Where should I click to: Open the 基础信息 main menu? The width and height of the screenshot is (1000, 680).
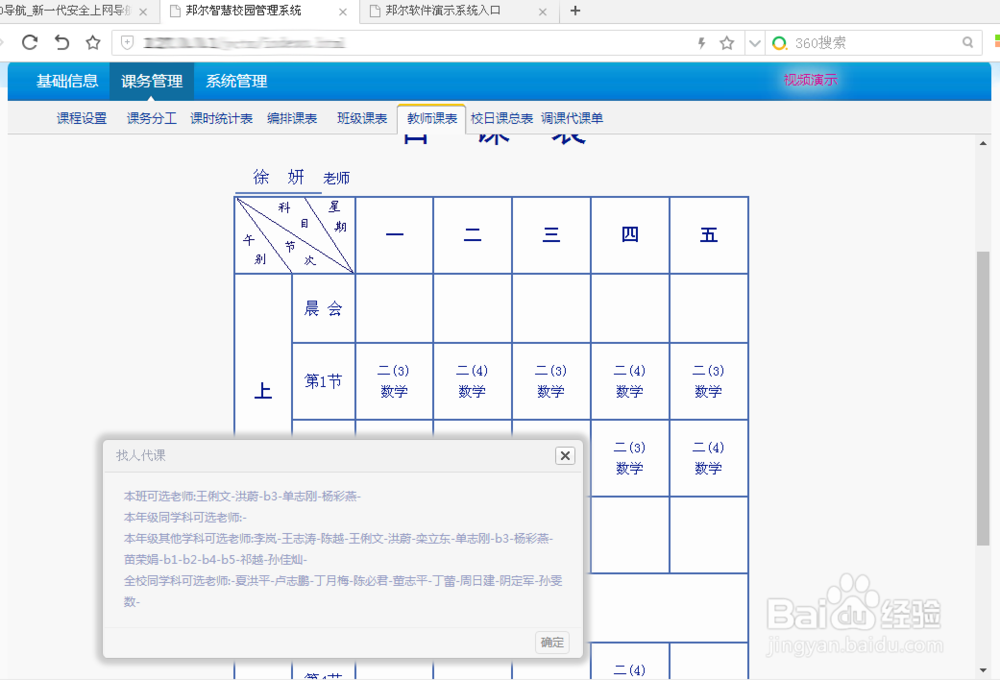[67, 81]
